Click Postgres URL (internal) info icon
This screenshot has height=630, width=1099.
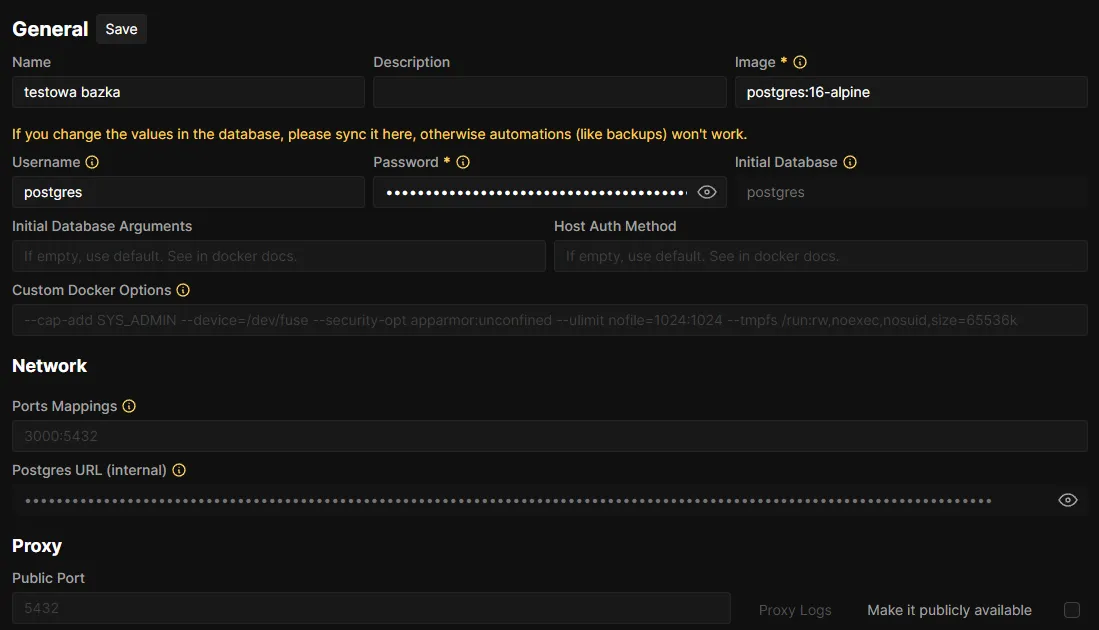pos(179,470)
